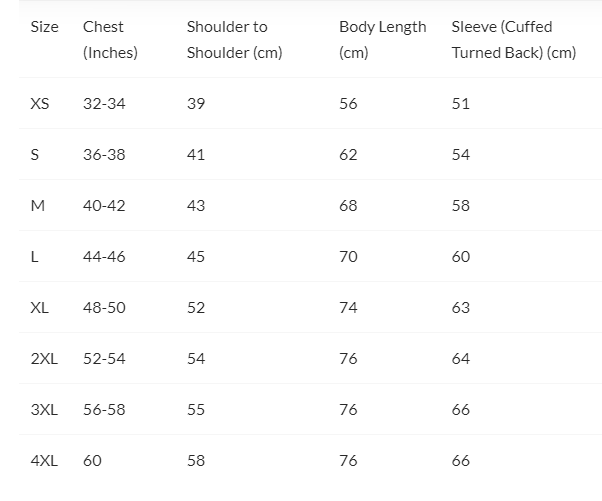Screen dimensions: 602x501
Task: Select shoulder value 52 for XL
Action: [196, 308]
